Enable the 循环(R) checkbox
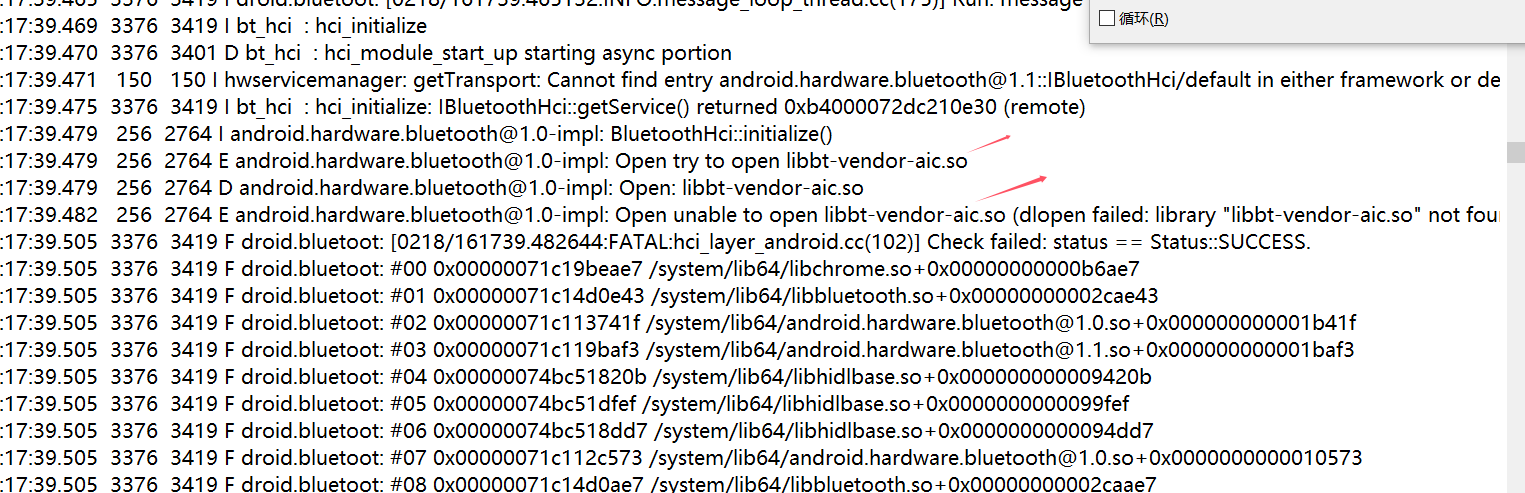Image resolution: width=1525 pixels, height=493 pixels. pos(1107,19)
